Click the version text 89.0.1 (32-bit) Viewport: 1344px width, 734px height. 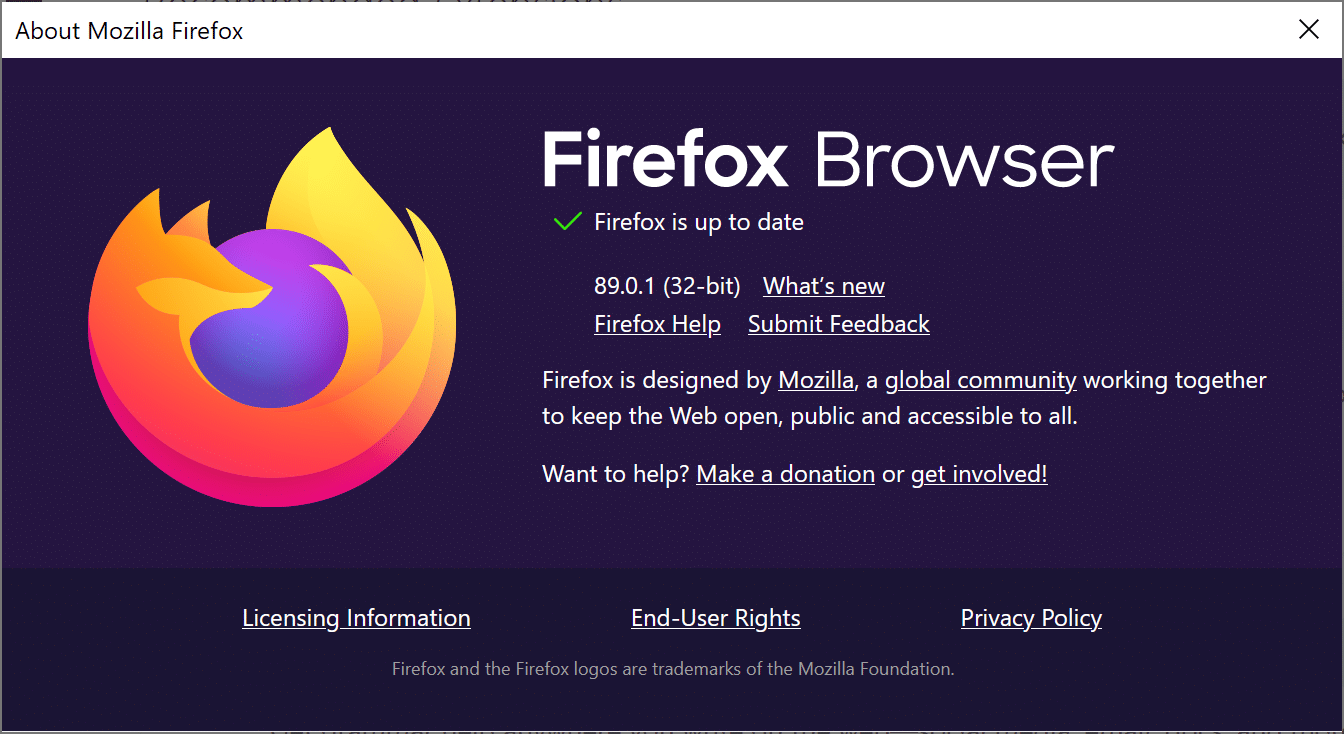tap(666, 286)
